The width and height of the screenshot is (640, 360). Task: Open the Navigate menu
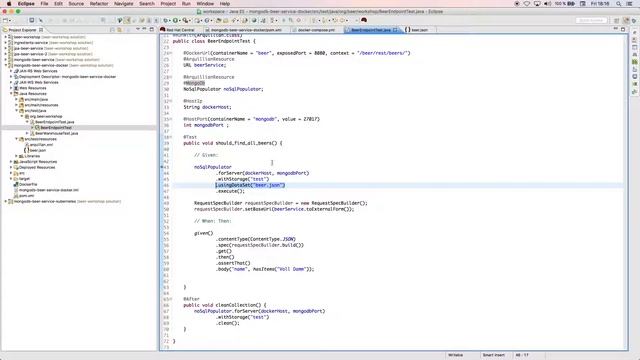pyautogui.click(x=124, y=4)
